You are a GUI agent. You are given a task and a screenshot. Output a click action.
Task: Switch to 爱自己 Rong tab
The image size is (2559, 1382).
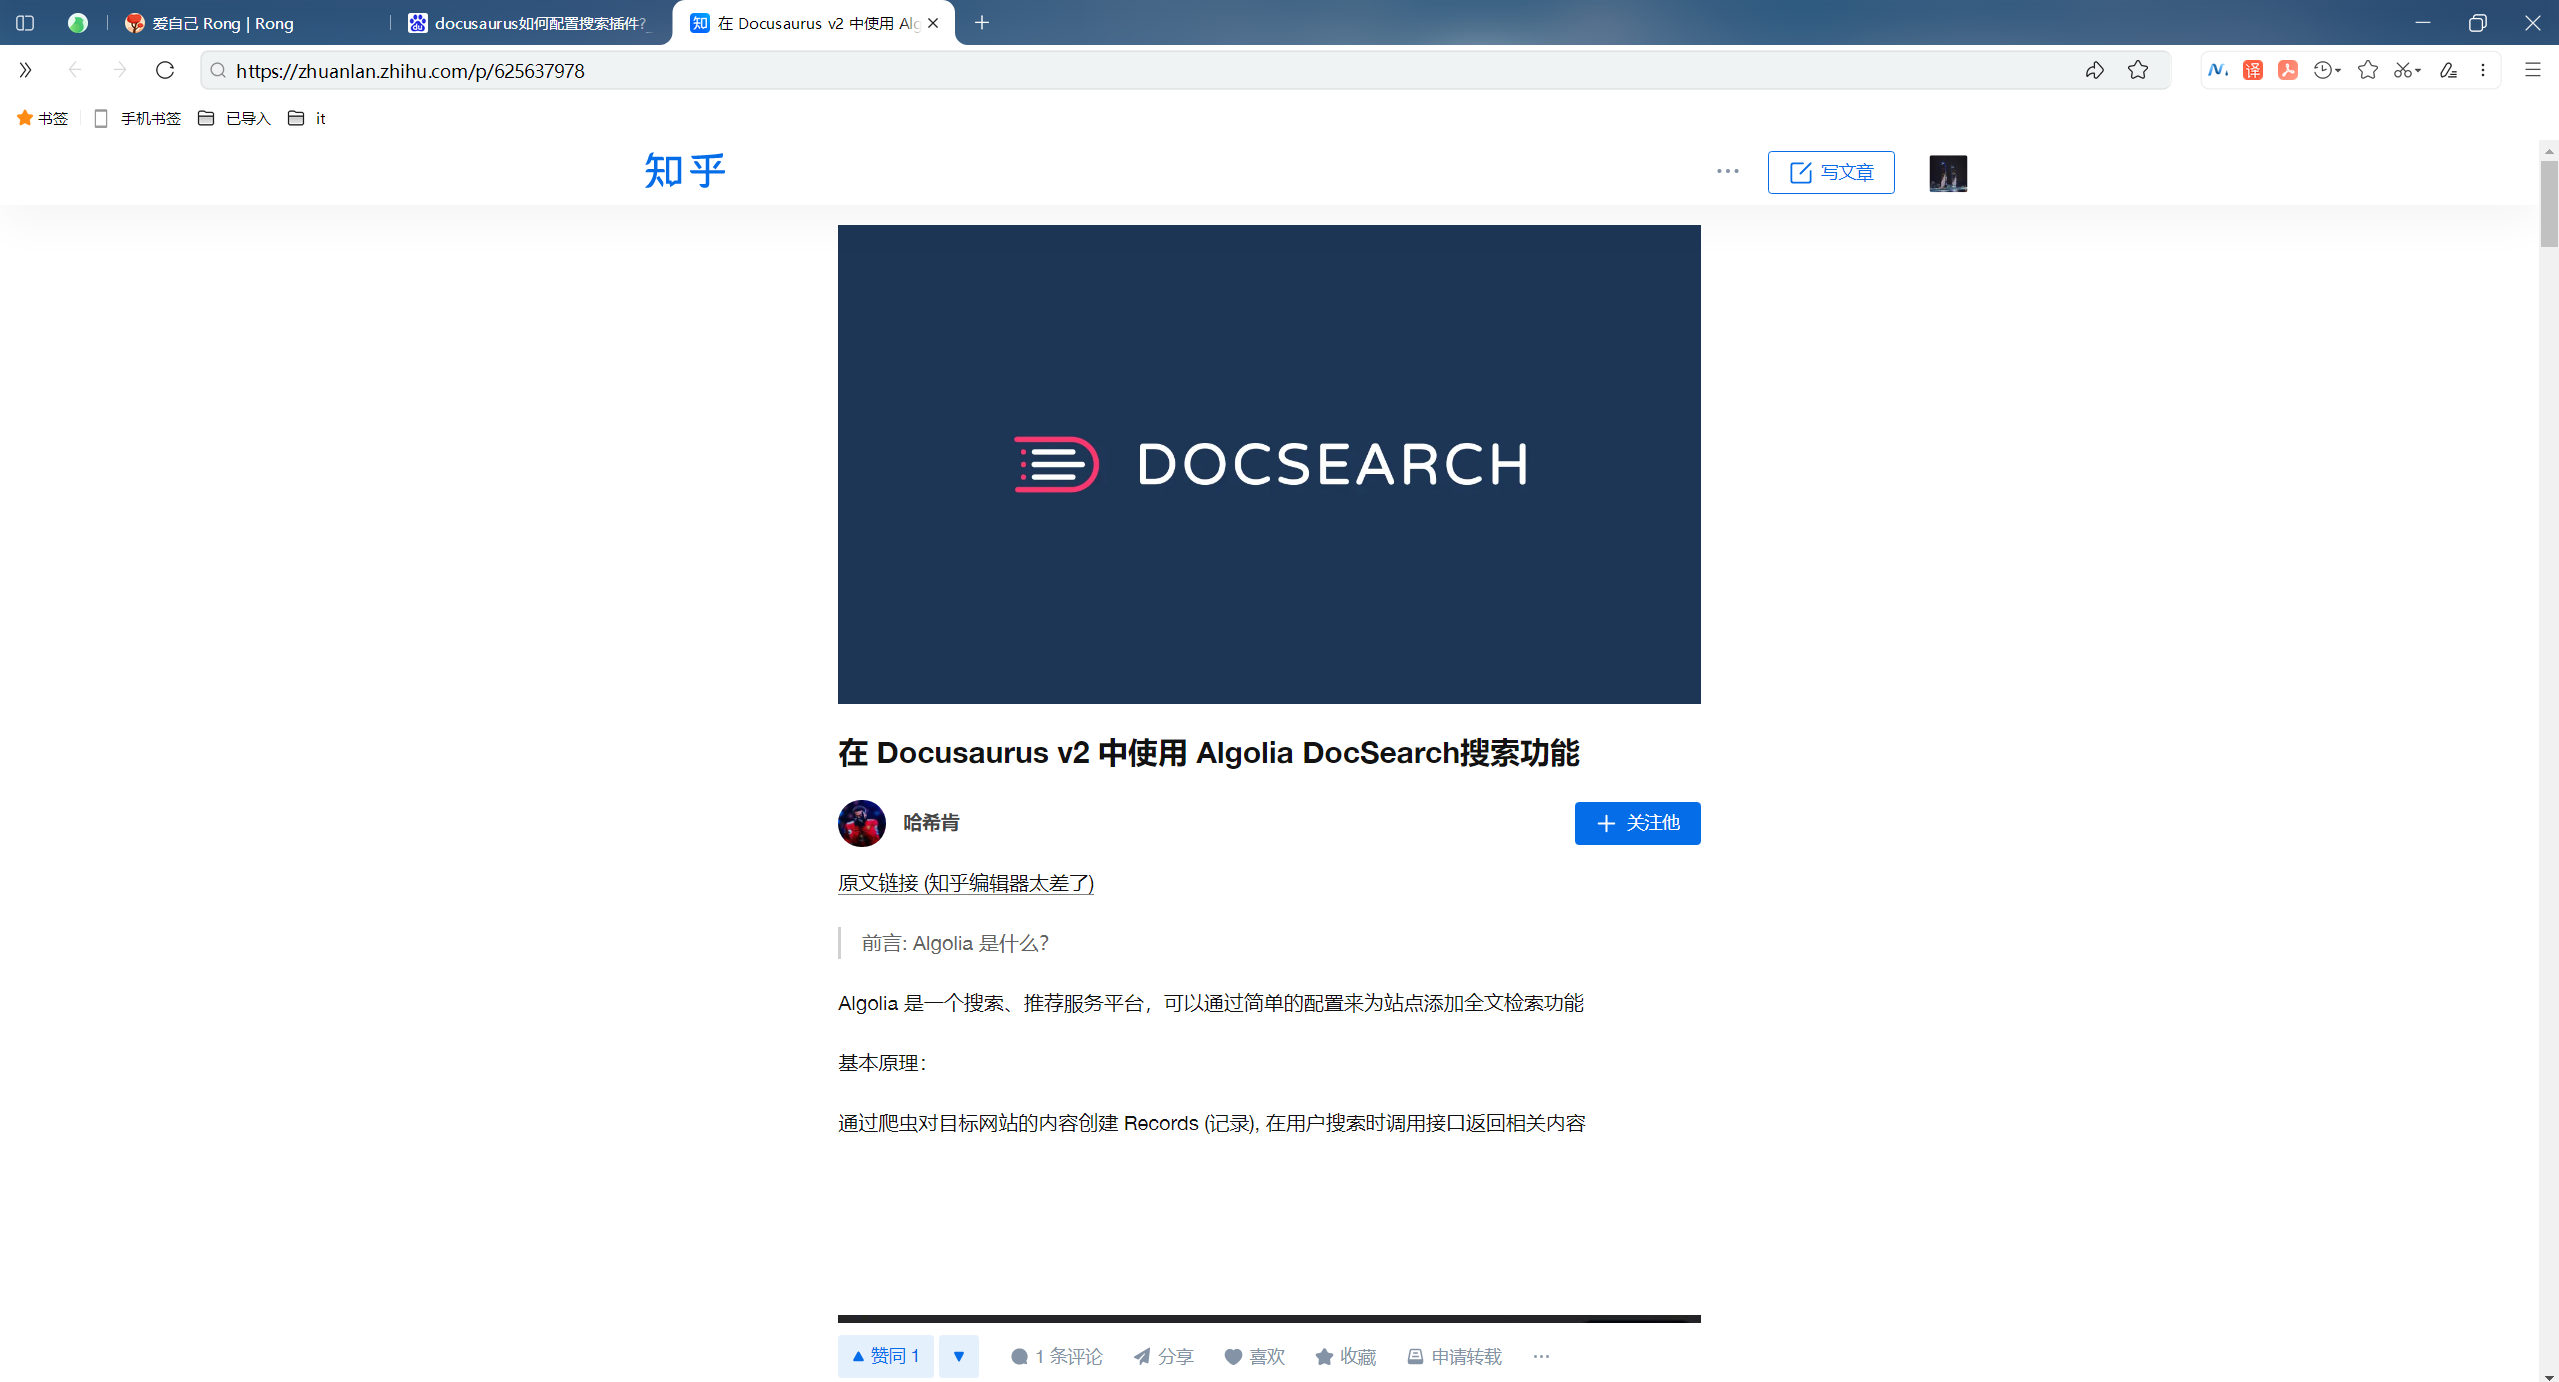pyautogui.click(x=222, y=22)
